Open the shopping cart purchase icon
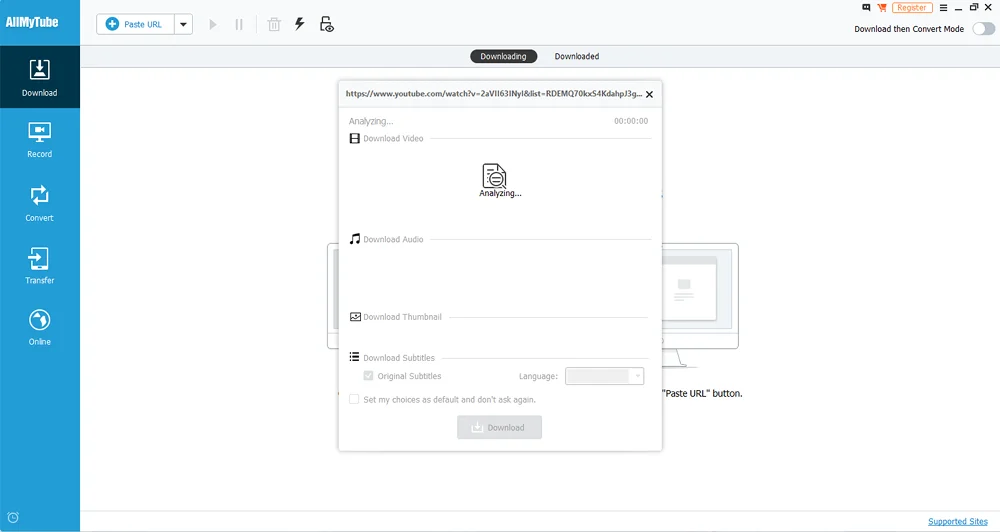 pos(881,8)
